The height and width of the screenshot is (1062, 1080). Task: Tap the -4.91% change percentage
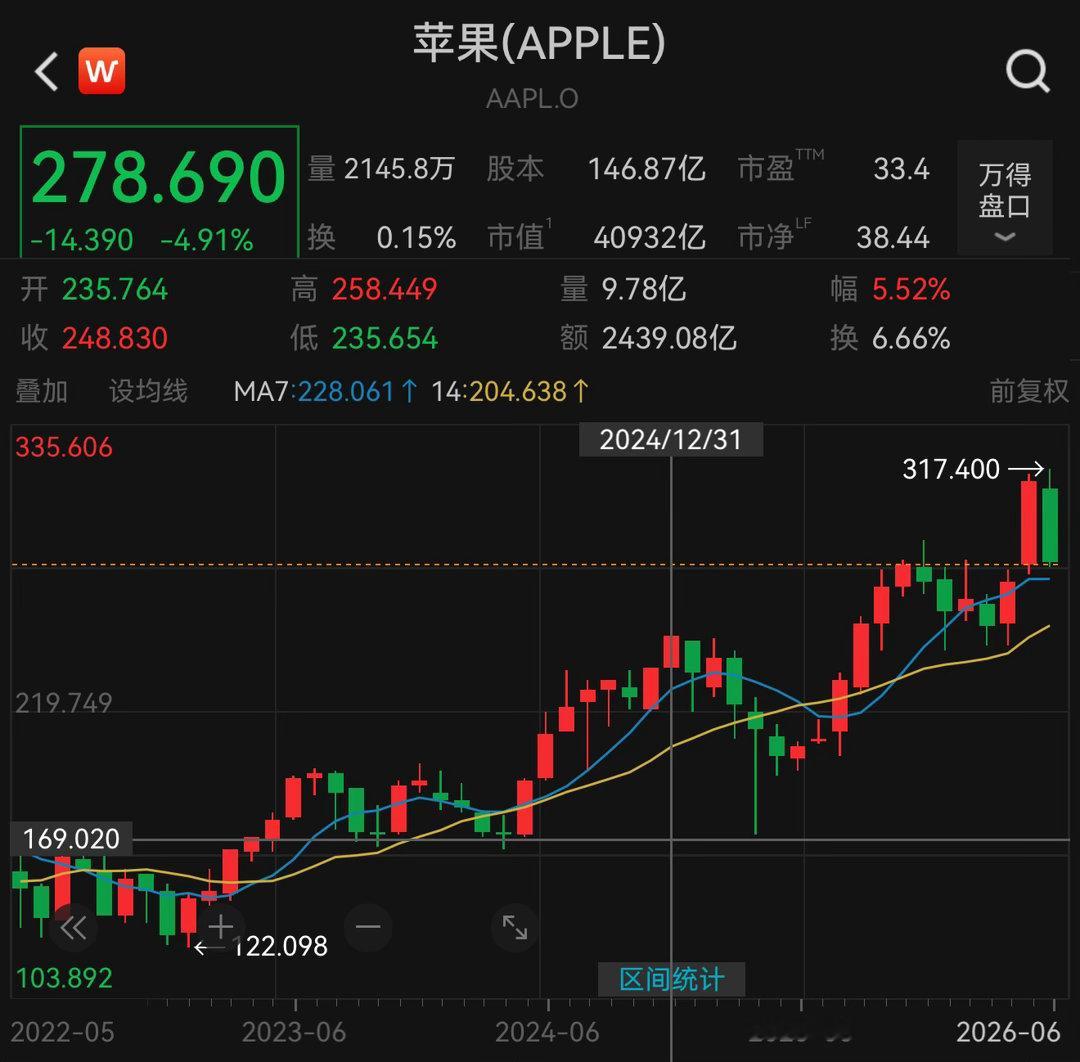pos(207,240)
